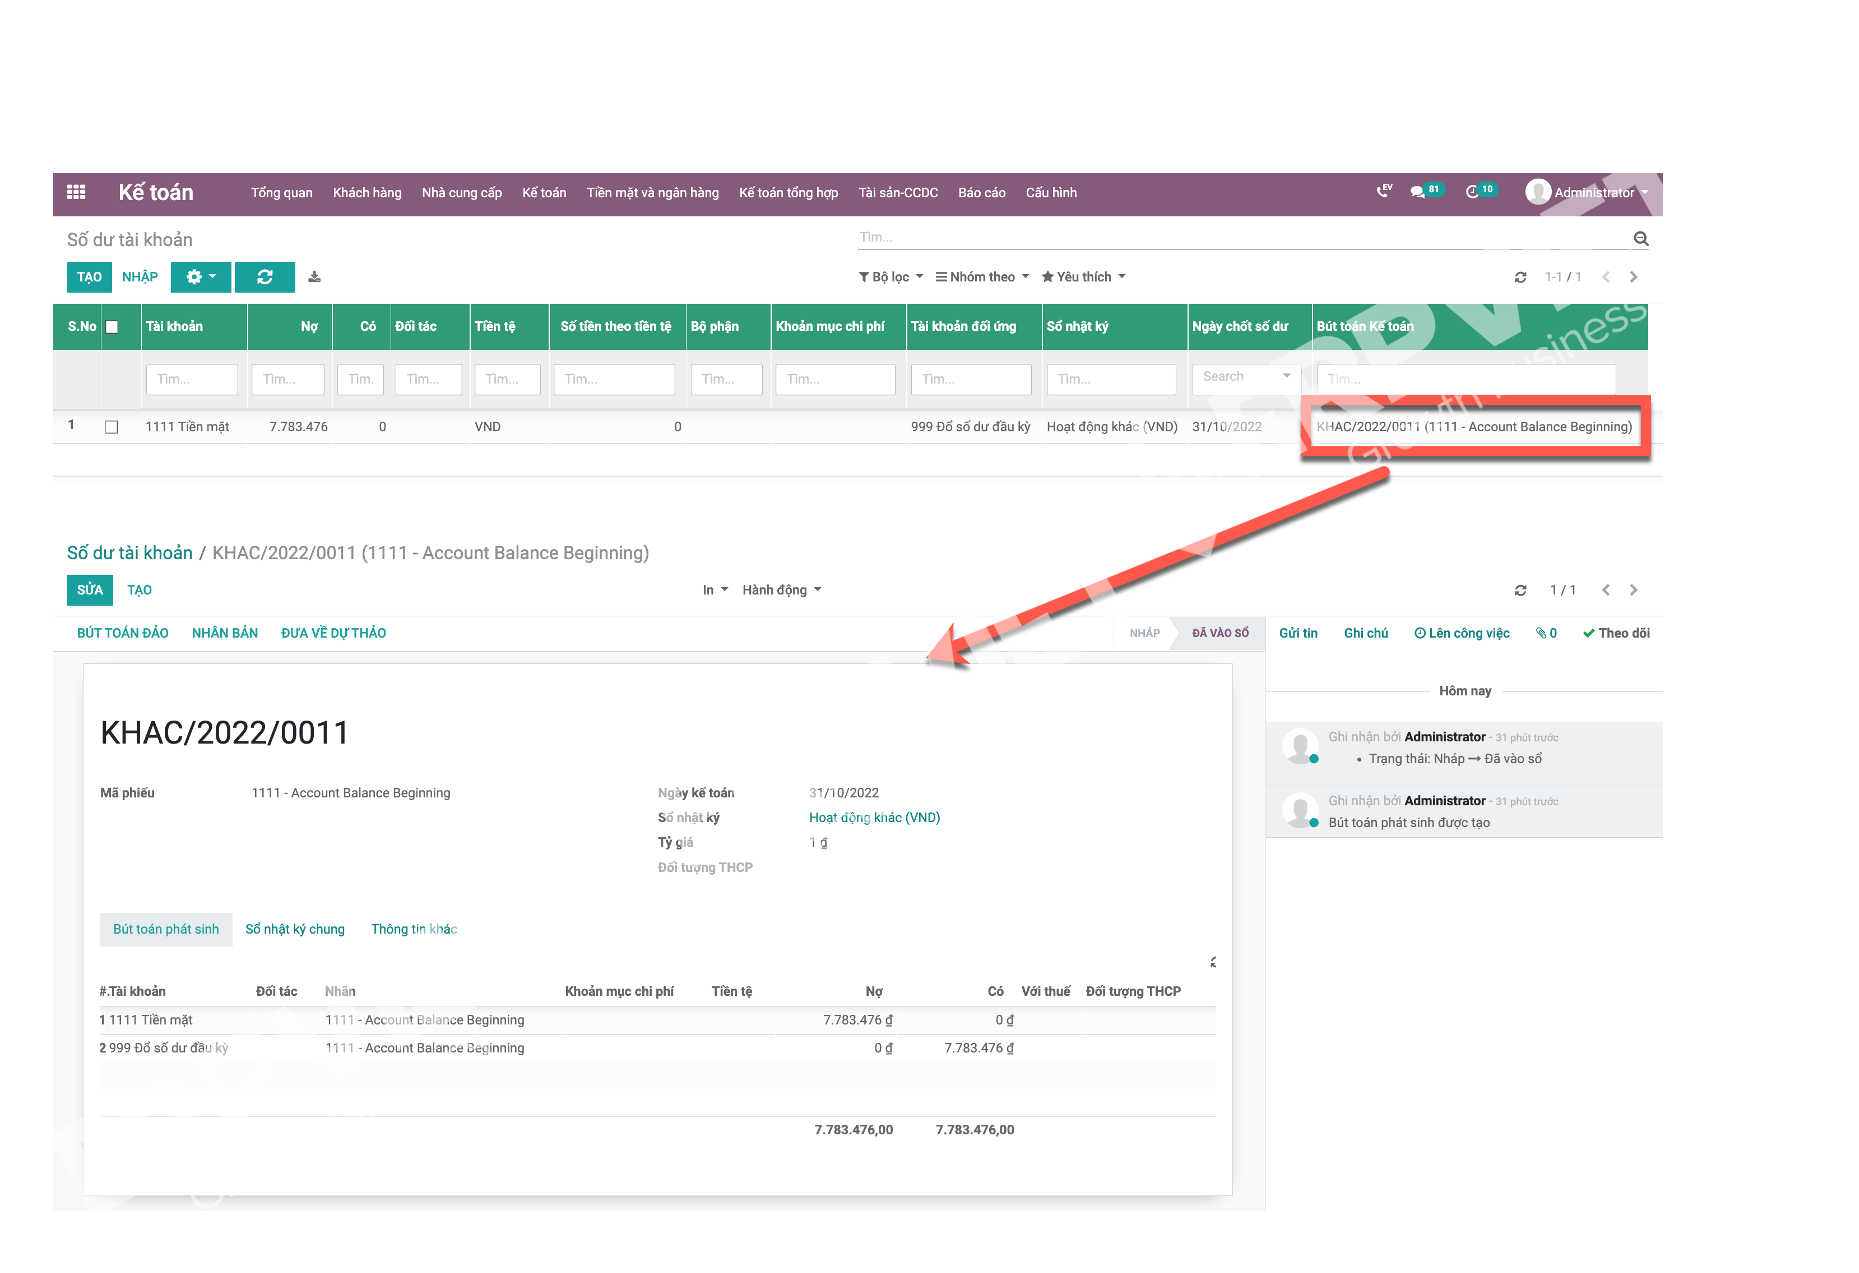This screenshot has height=1273, width=1859.
Task: Click Ghi chú in chatter
Action: (1366, 633)
